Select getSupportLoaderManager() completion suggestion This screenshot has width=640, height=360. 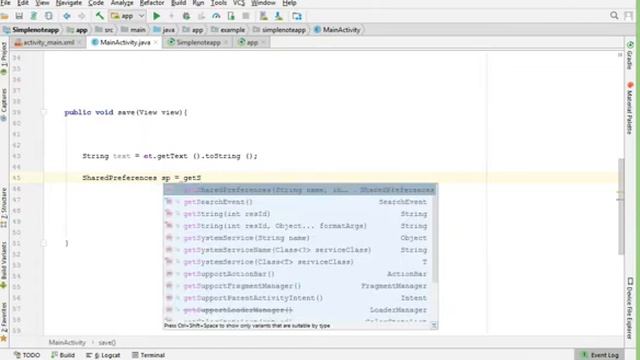[x=298, y=310]
